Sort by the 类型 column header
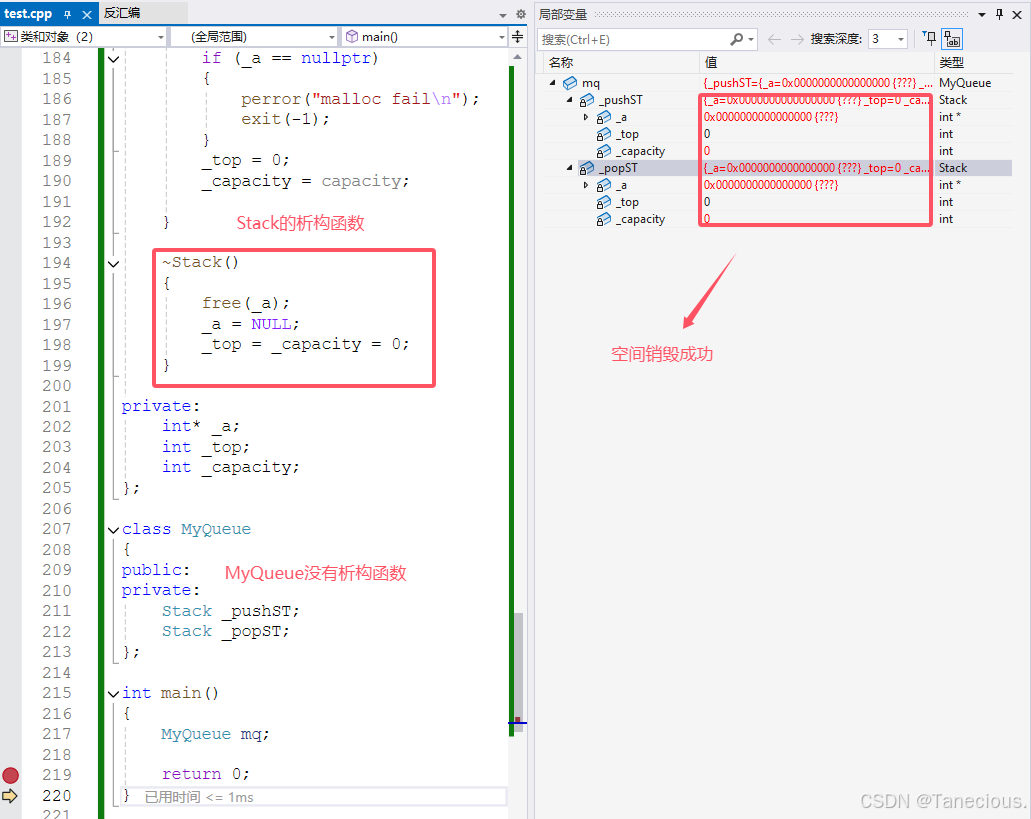This screenshot has height=819, width=1031. coord(973,62)
